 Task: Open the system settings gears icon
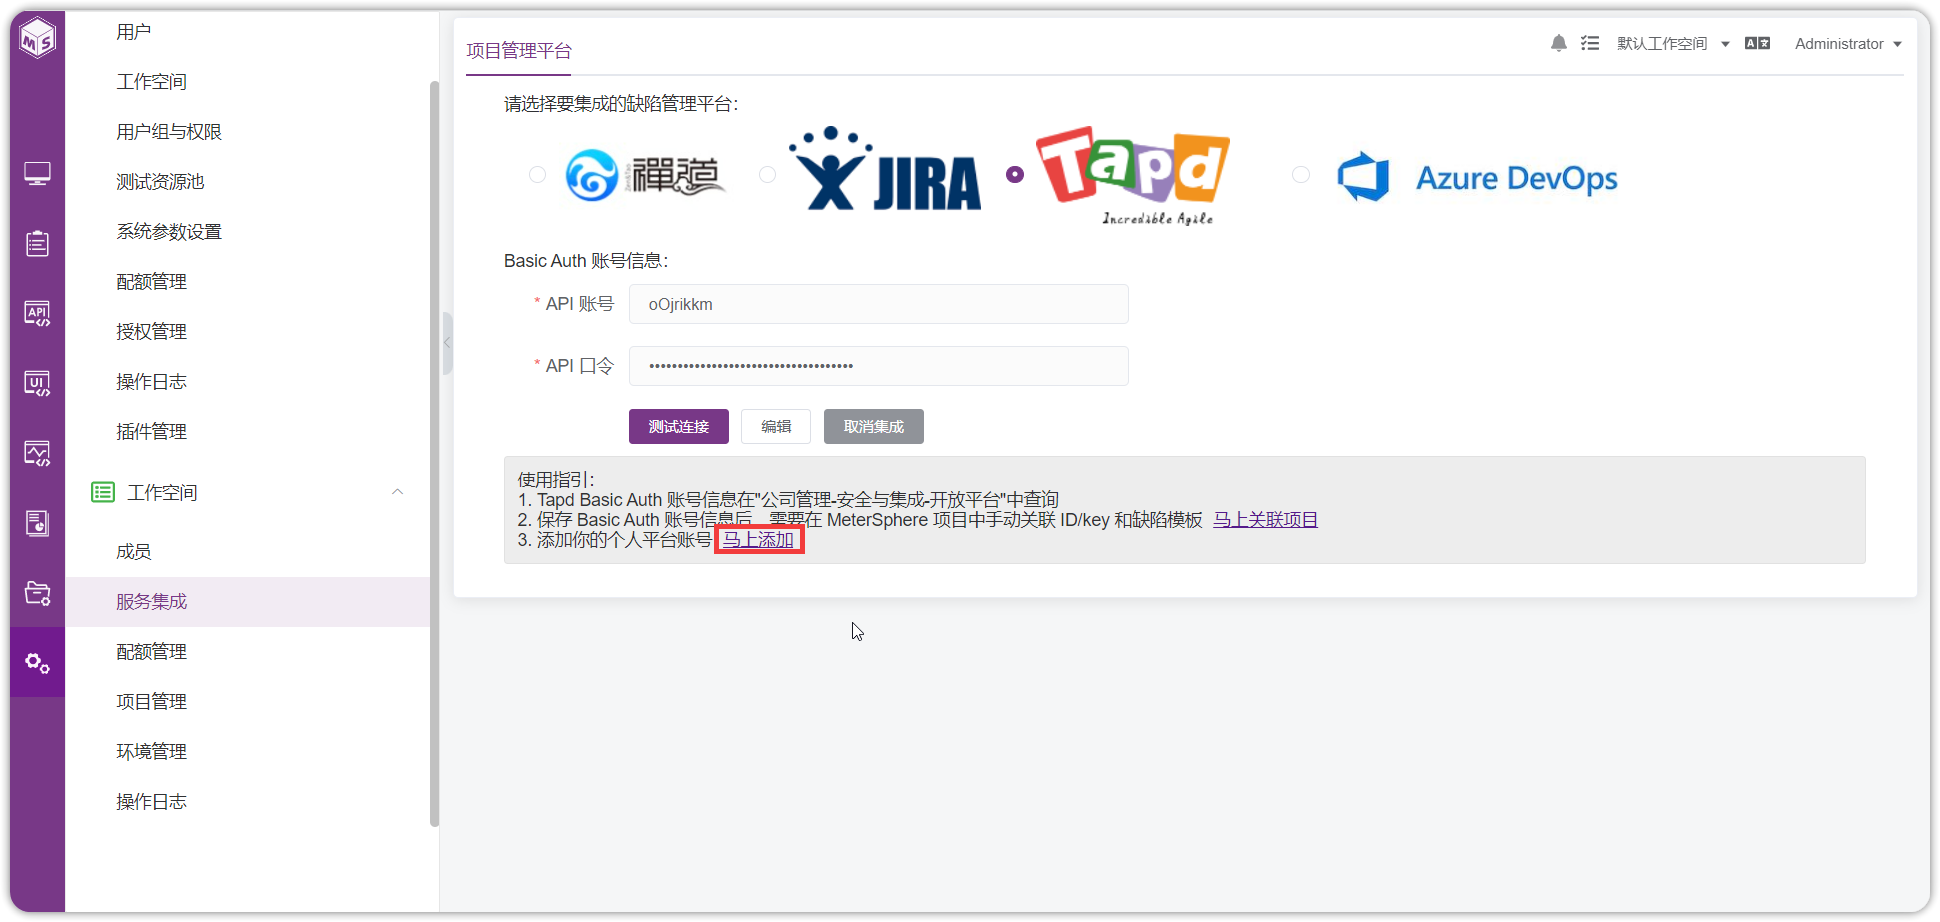[x=38, y=663]
